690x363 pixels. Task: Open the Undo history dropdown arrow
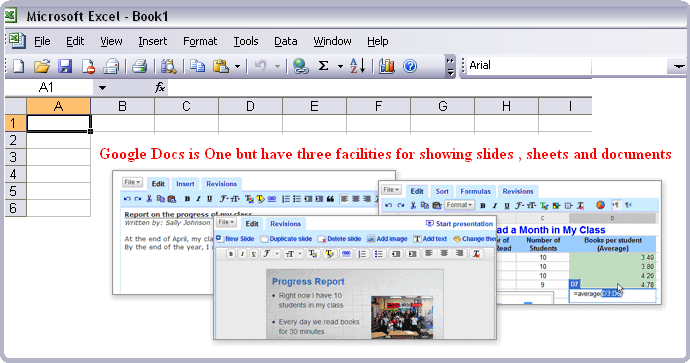pyautogui.click(x=277, y=67)
